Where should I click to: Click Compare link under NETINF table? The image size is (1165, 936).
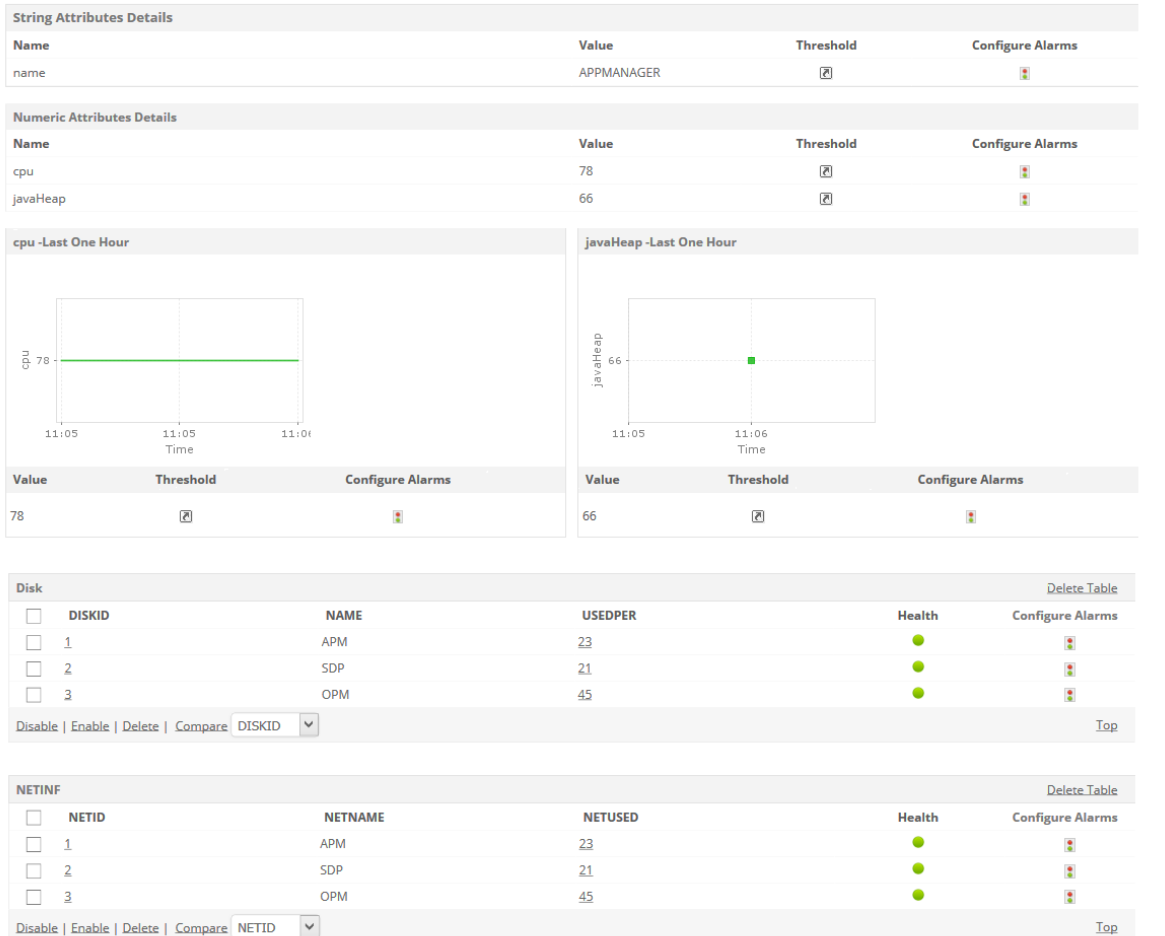(x=201, y=928)
